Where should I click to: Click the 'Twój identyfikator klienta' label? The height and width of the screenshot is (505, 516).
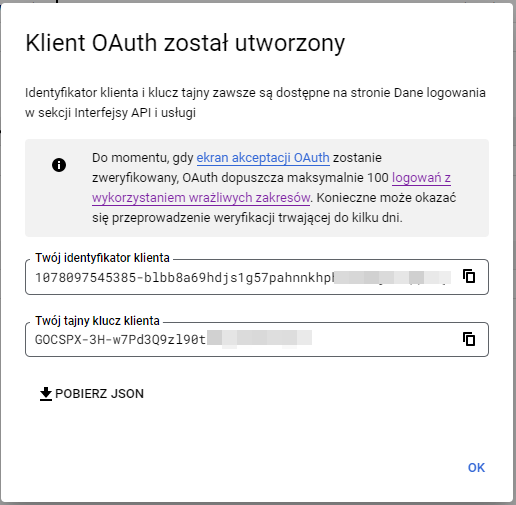click(102, 258)
